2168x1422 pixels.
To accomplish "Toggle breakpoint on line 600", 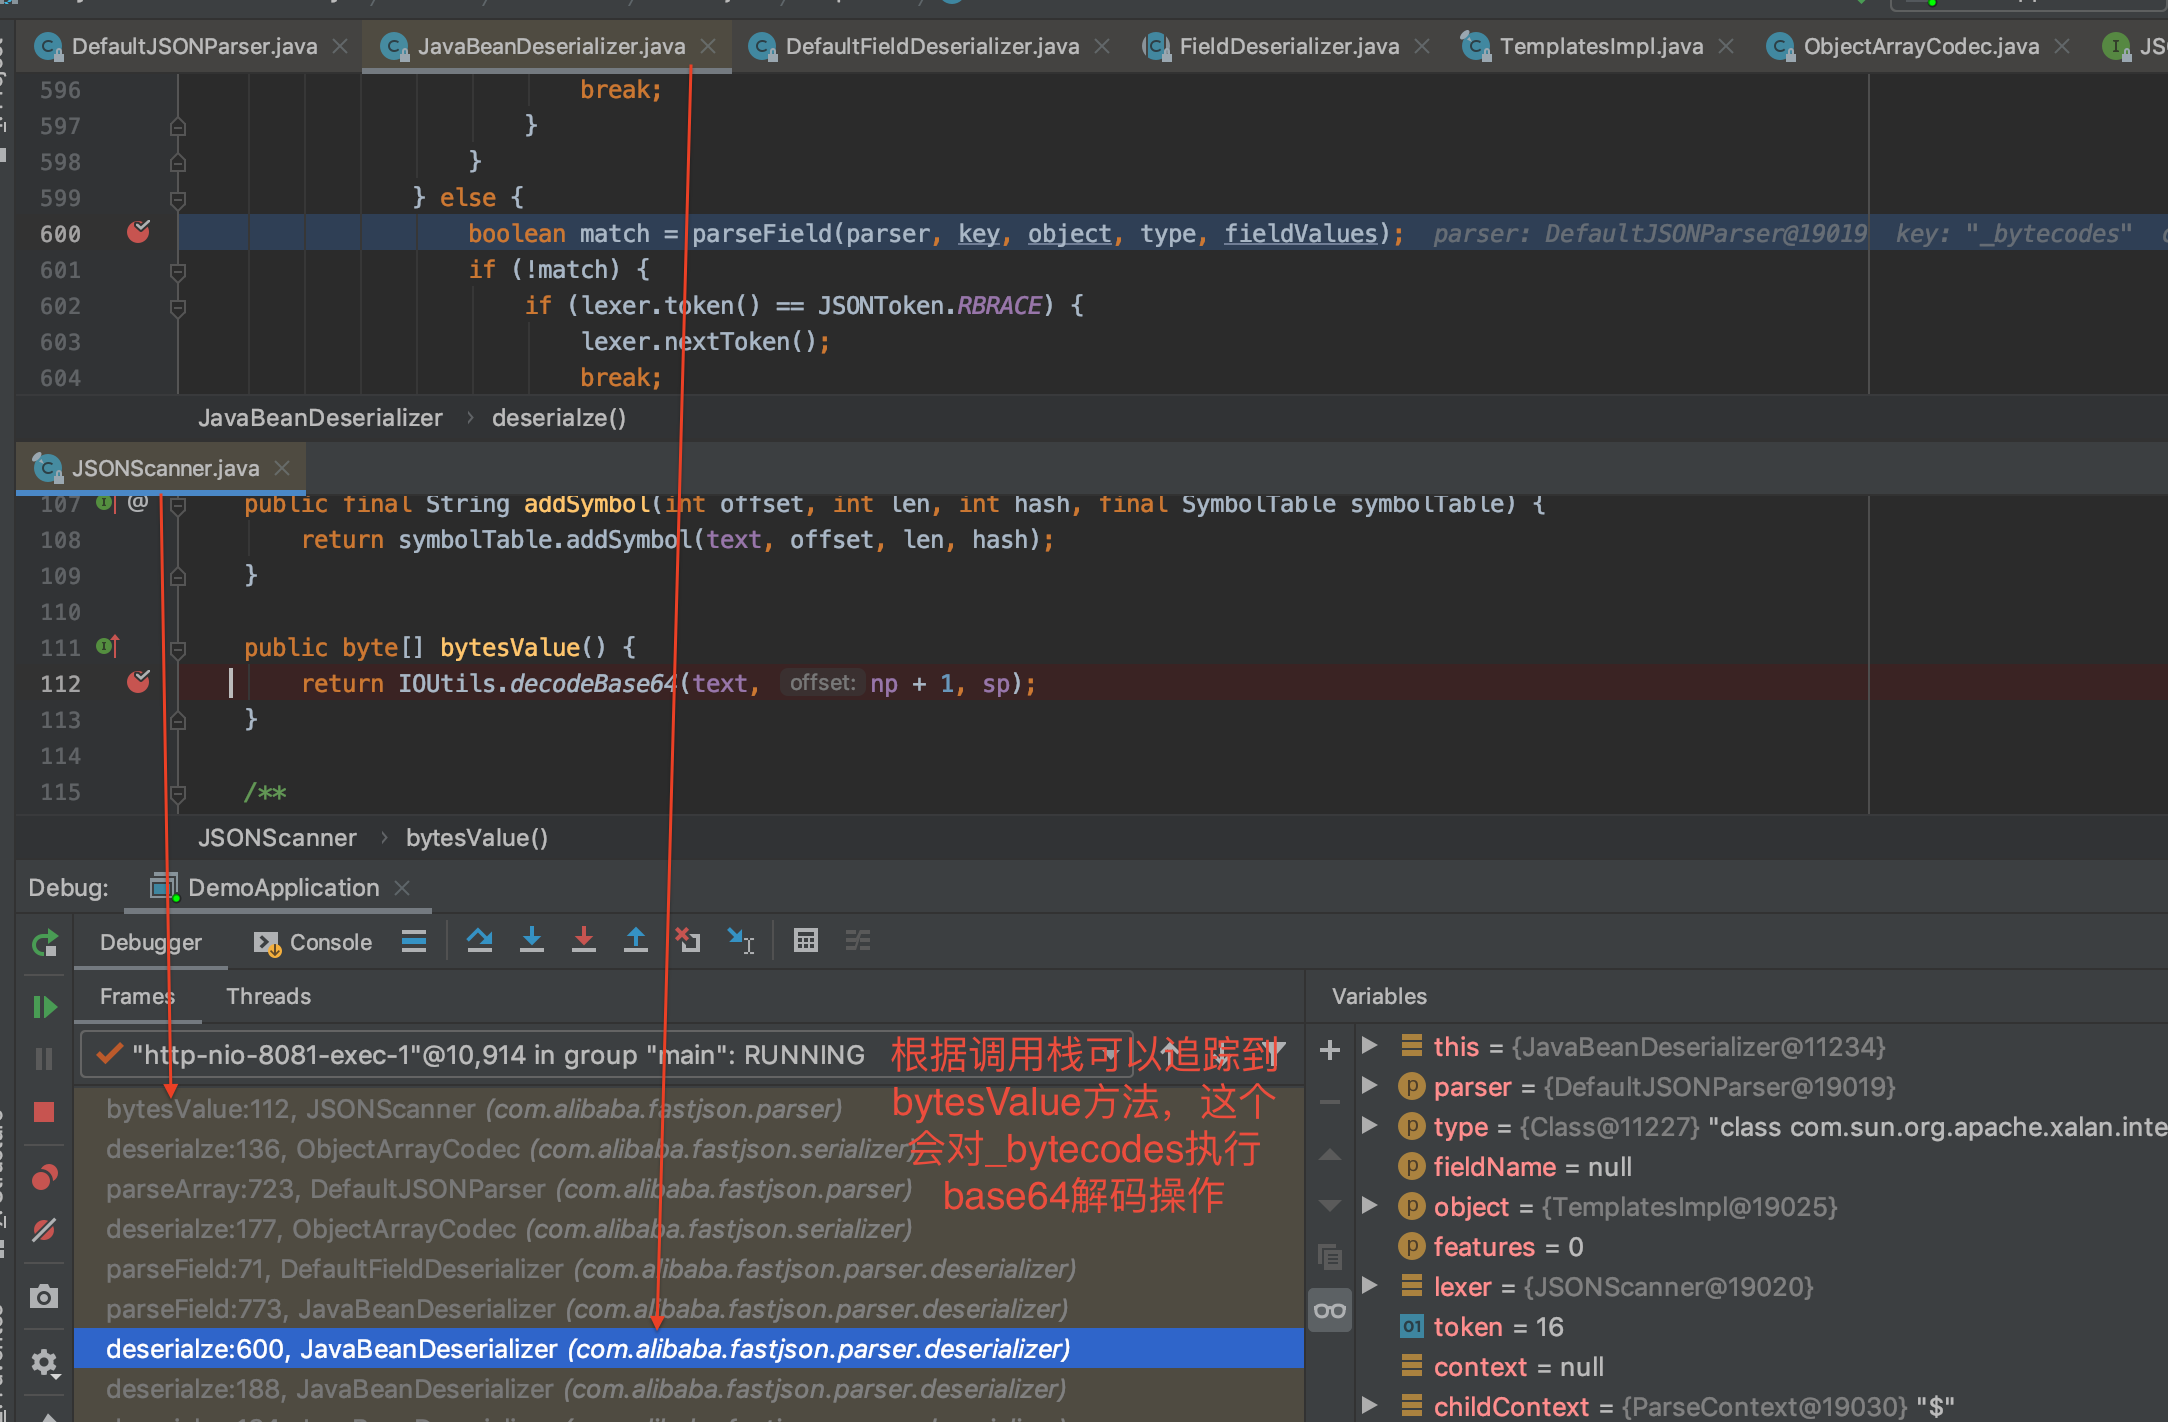I will 139,232.
